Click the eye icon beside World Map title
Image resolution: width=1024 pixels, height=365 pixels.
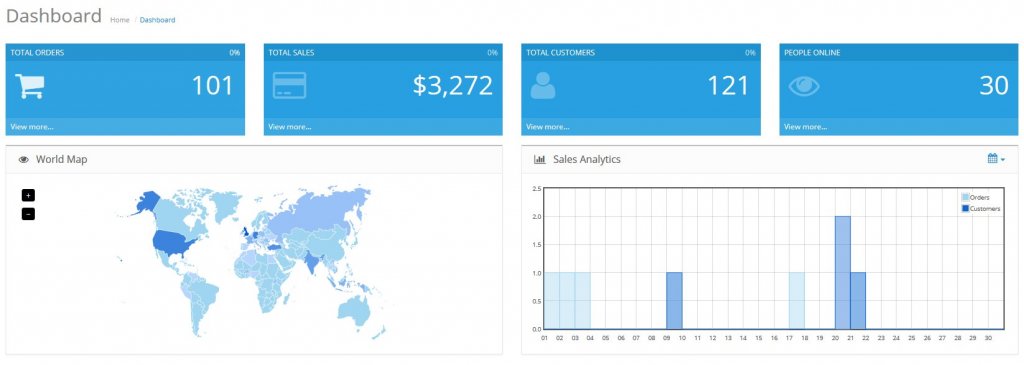tap(24, 159)
